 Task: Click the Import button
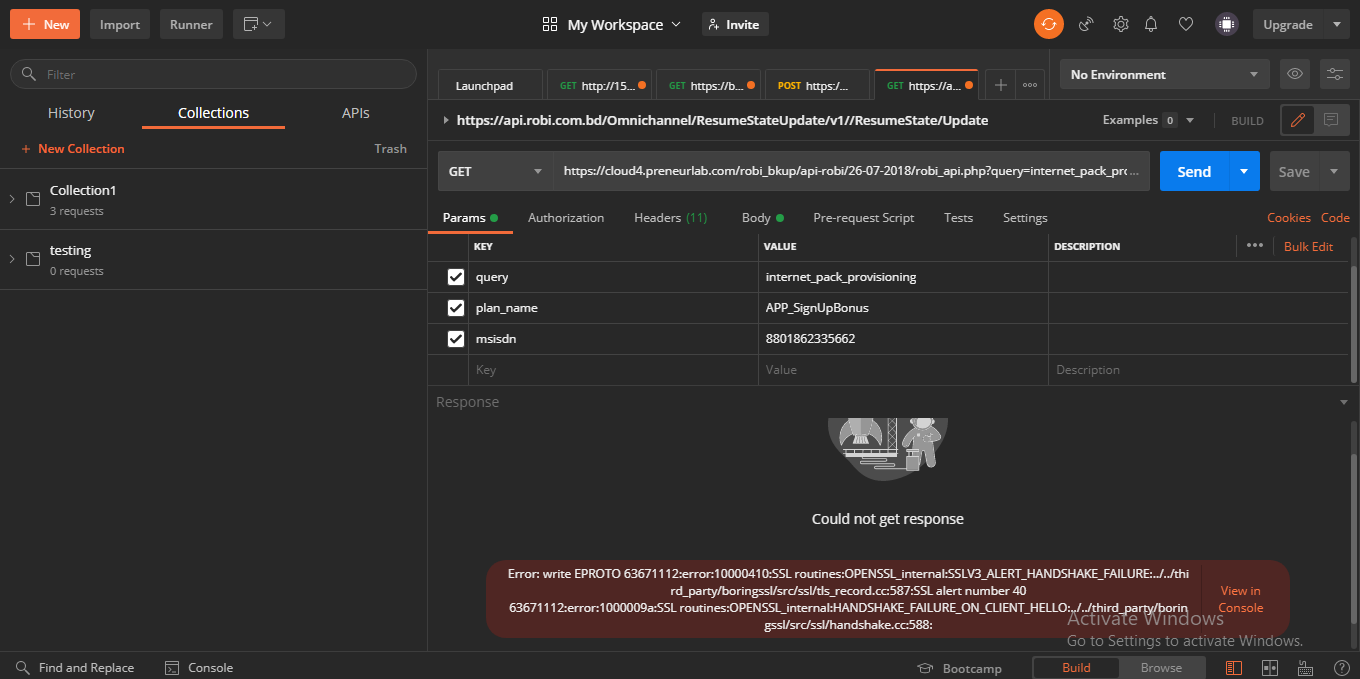coord(120,24)
